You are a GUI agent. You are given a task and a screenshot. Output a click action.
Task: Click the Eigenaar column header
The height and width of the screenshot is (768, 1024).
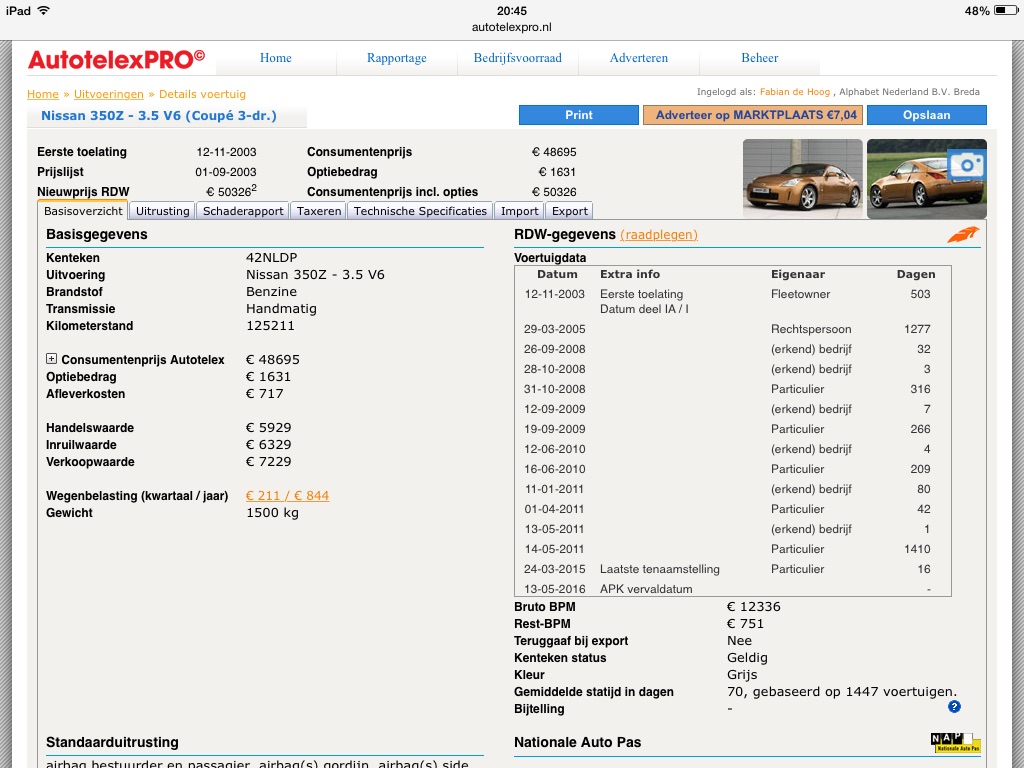tap(797, 274)
